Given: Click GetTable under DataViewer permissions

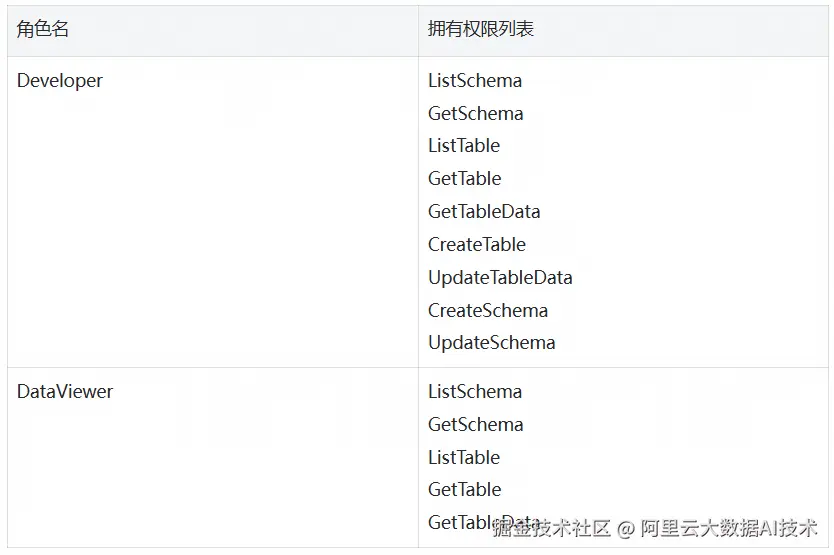Looking at the screenshot, I should pos(464,490).
